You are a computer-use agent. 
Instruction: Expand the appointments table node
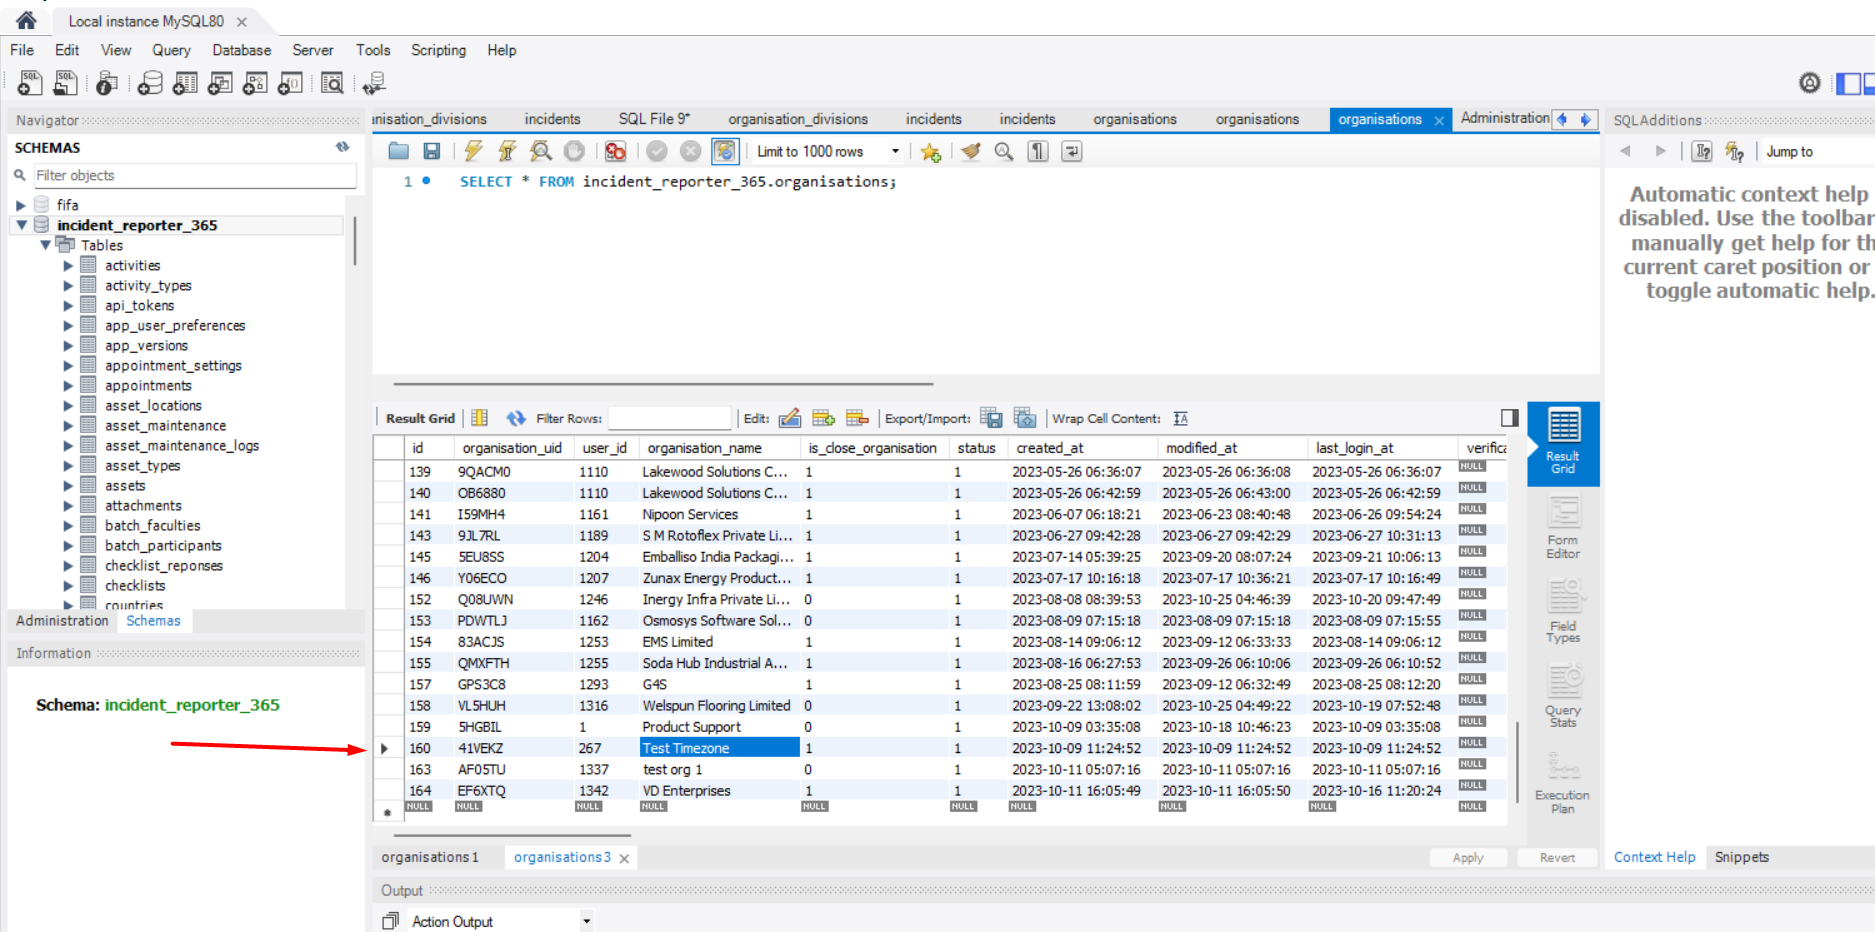click(68, 386)
